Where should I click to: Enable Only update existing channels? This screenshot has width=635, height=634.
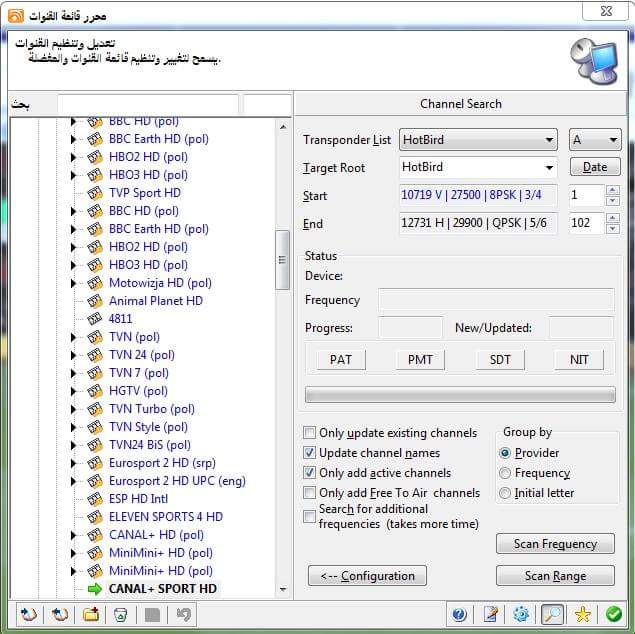[309, 433]
